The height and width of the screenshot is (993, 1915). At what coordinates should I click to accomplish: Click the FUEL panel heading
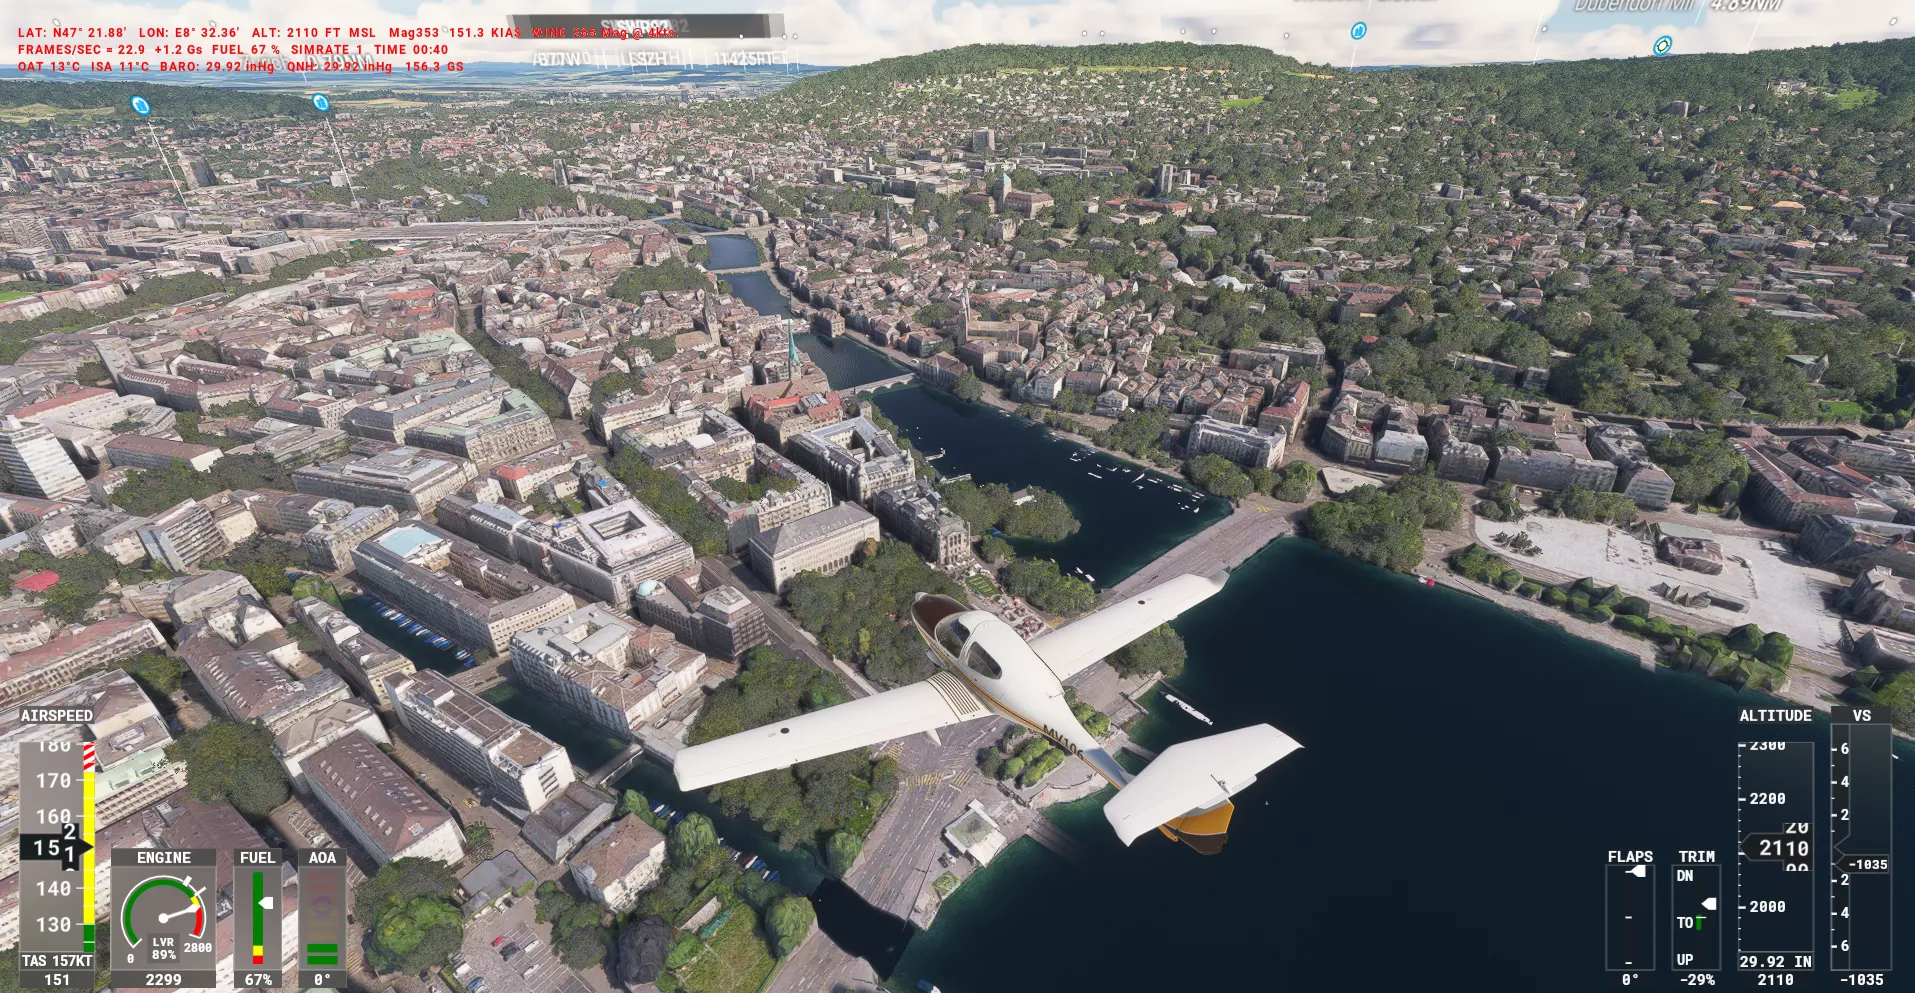tap(258, 858)
